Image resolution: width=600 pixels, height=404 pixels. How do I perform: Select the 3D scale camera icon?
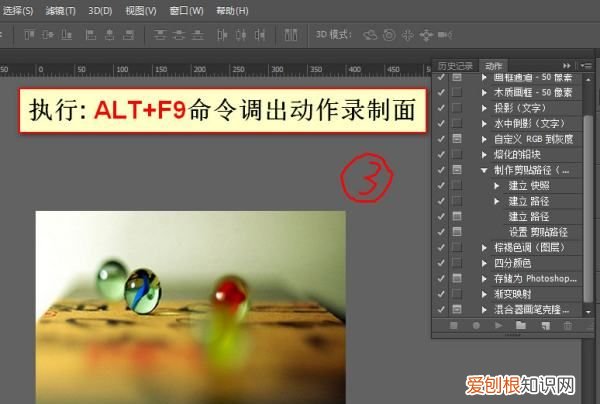(445, 35)
